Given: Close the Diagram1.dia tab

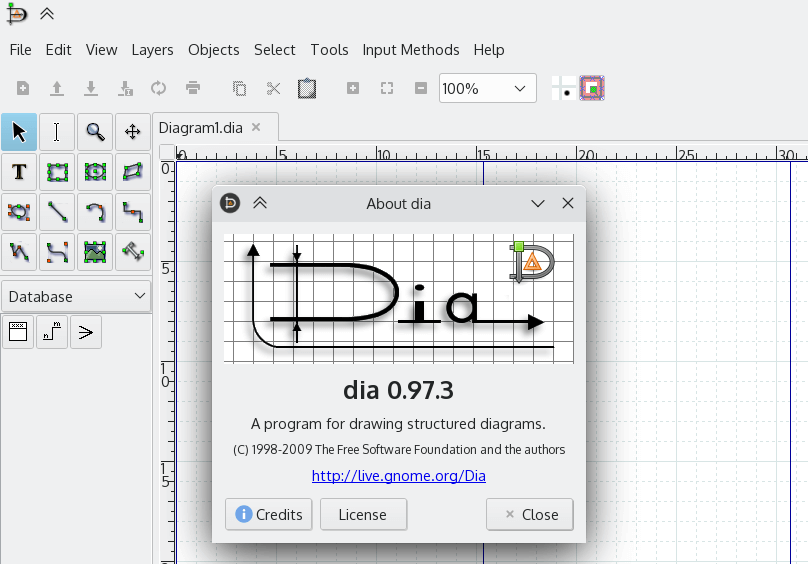Looking at the screenshot, I should tap(256, 127).
